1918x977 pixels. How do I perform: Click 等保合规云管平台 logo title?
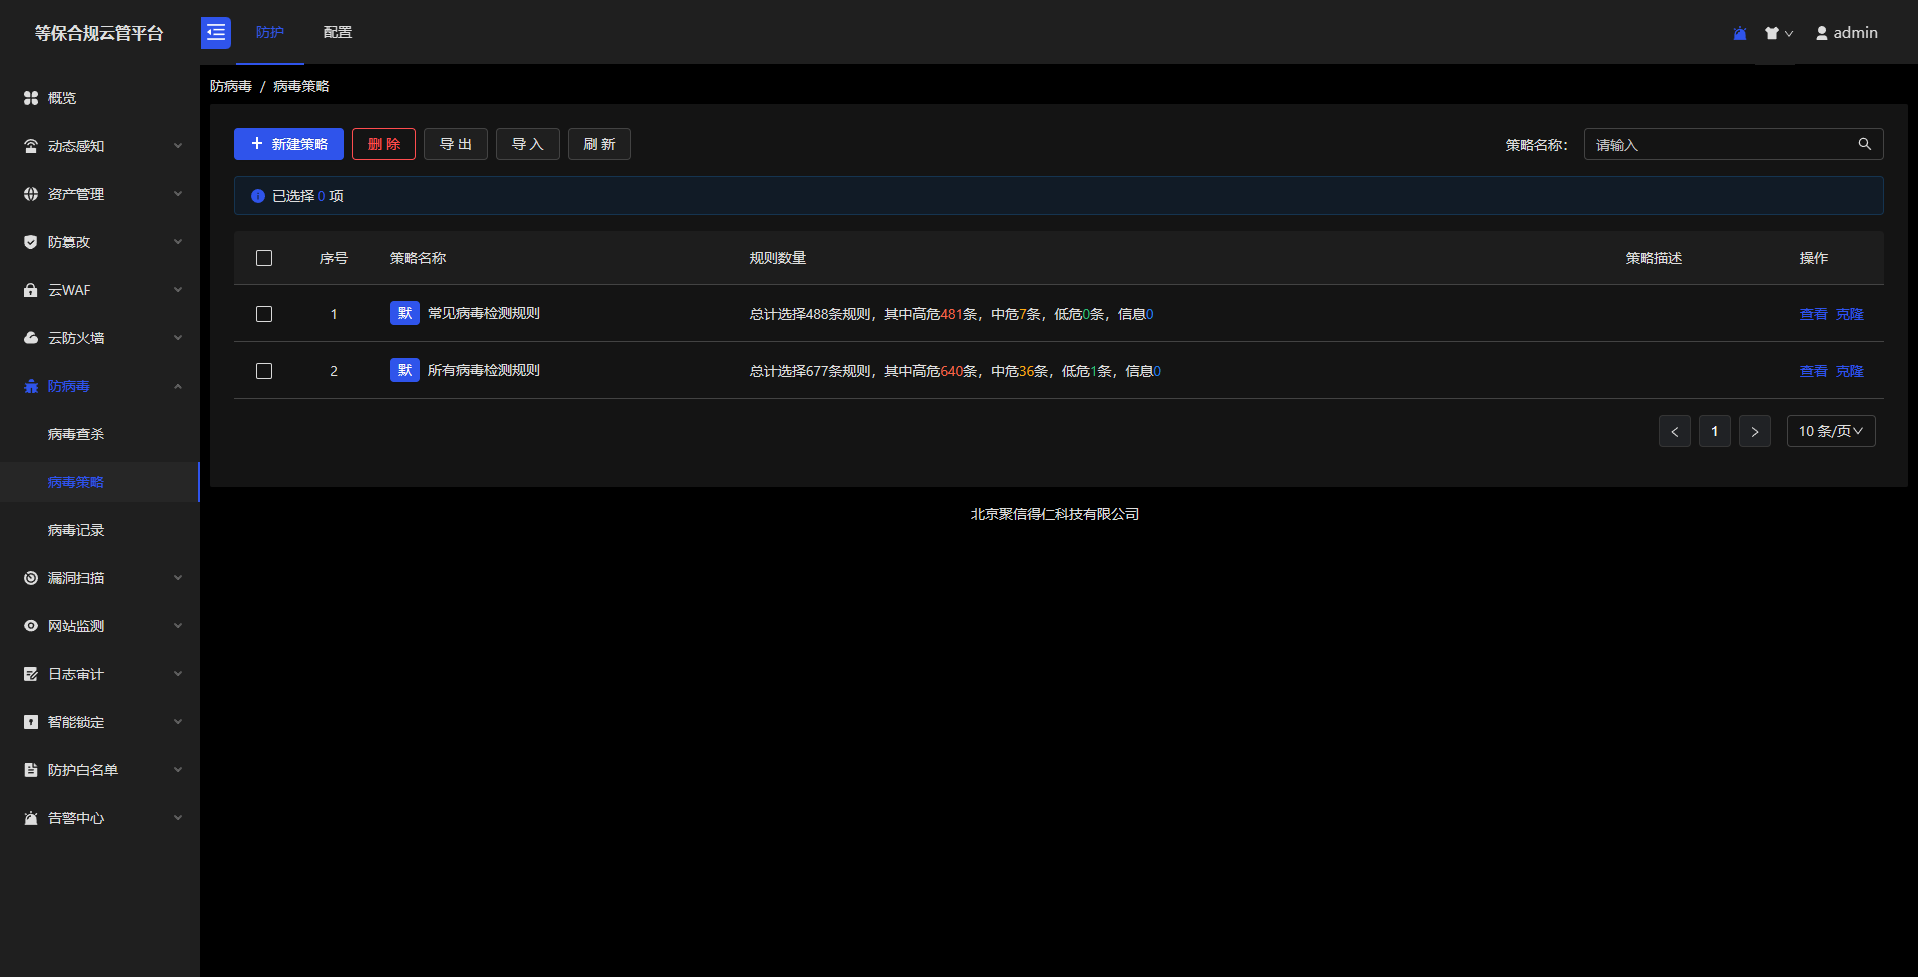99,33
